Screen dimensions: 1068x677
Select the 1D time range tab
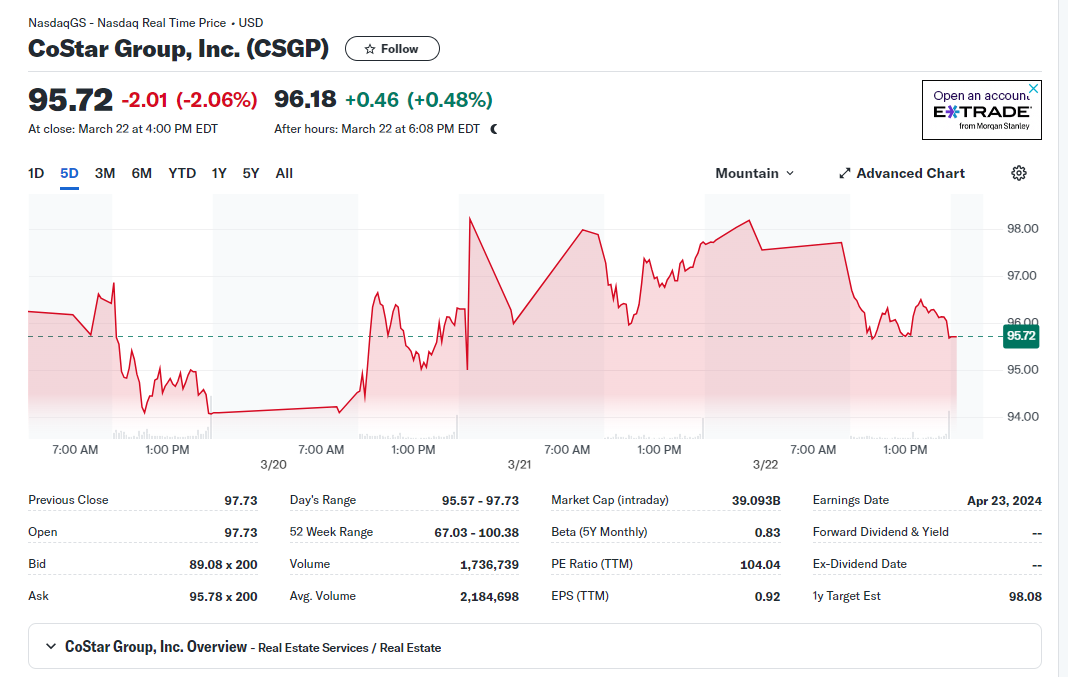(x=36, y=173)
